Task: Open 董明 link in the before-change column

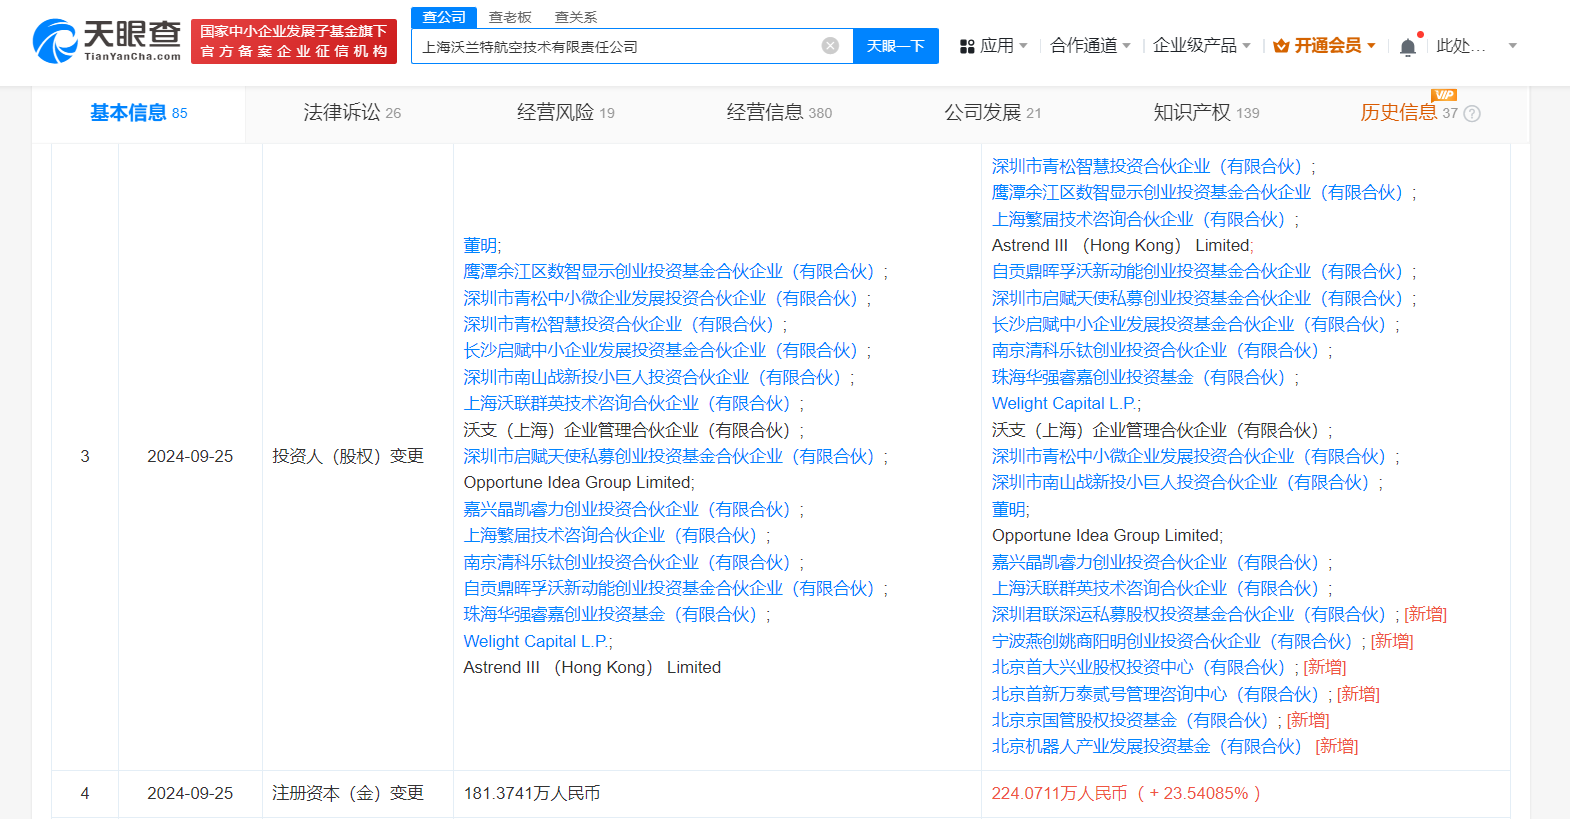Action: pos(480,245)
